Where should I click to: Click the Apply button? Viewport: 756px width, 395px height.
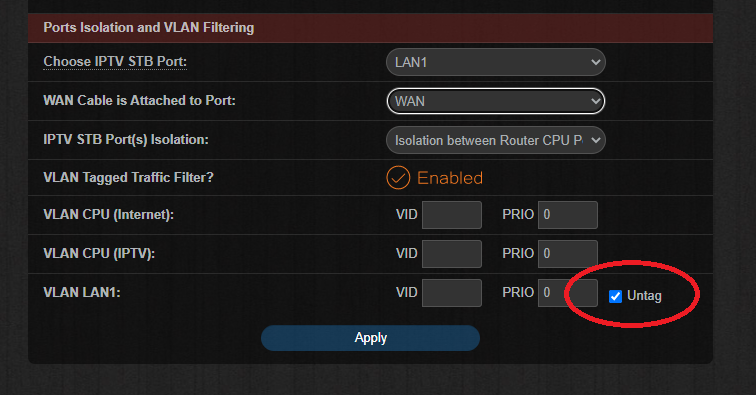[370, 338]
